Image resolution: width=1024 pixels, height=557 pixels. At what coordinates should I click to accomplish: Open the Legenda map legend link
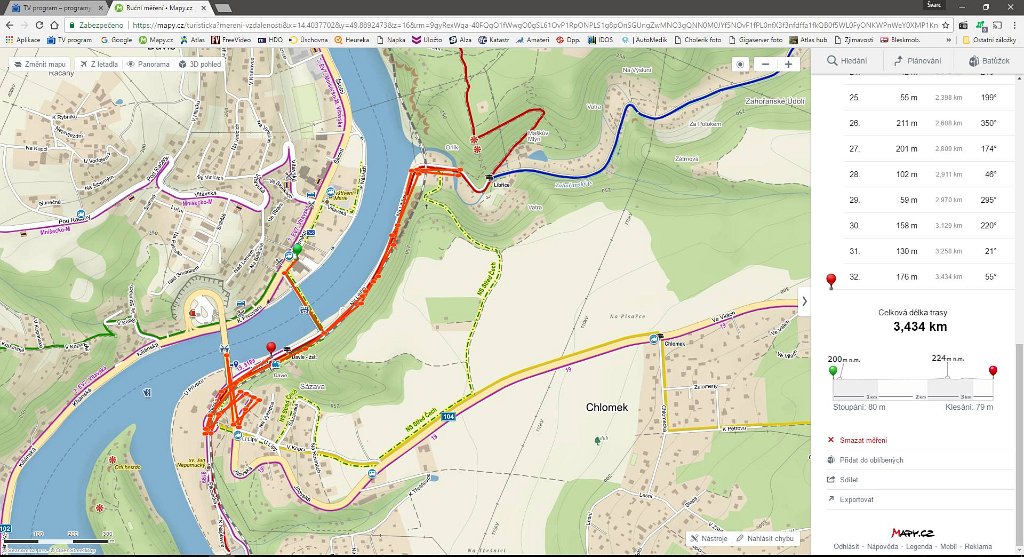click(x=919, y=547)
